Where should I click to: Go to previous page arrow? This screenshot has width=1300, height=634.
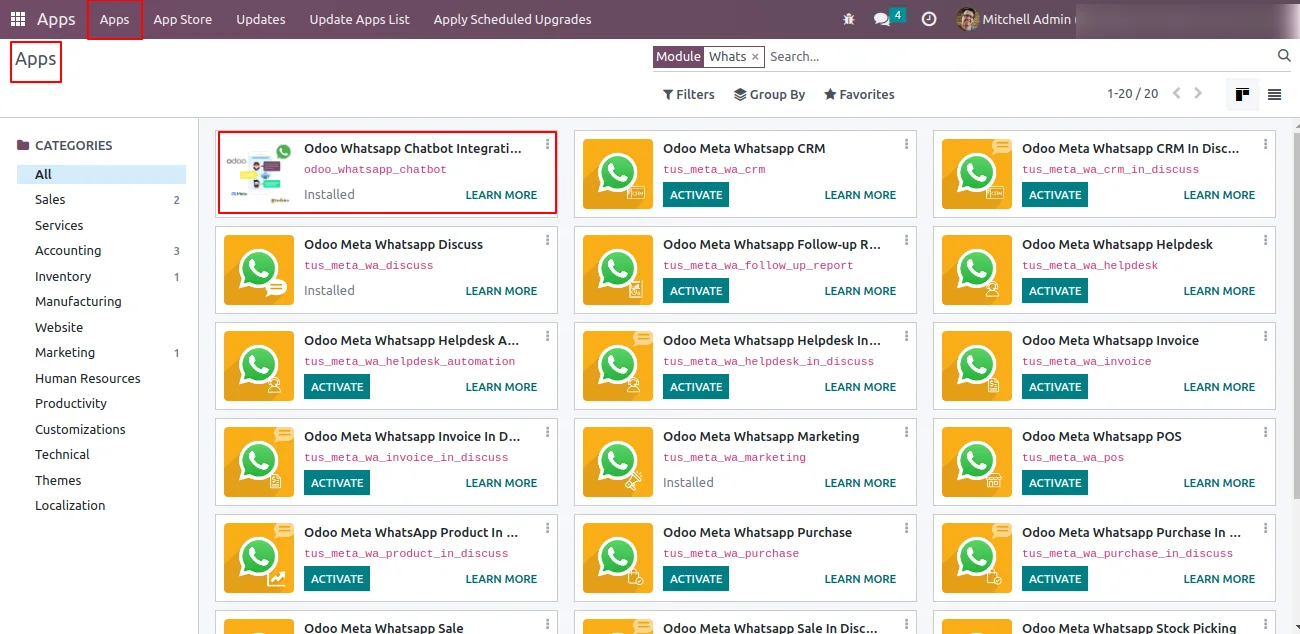[1176, 93]
